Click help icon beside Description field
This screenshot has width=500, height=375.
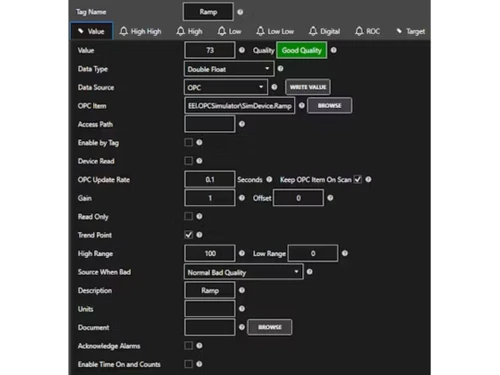point(242,290)
